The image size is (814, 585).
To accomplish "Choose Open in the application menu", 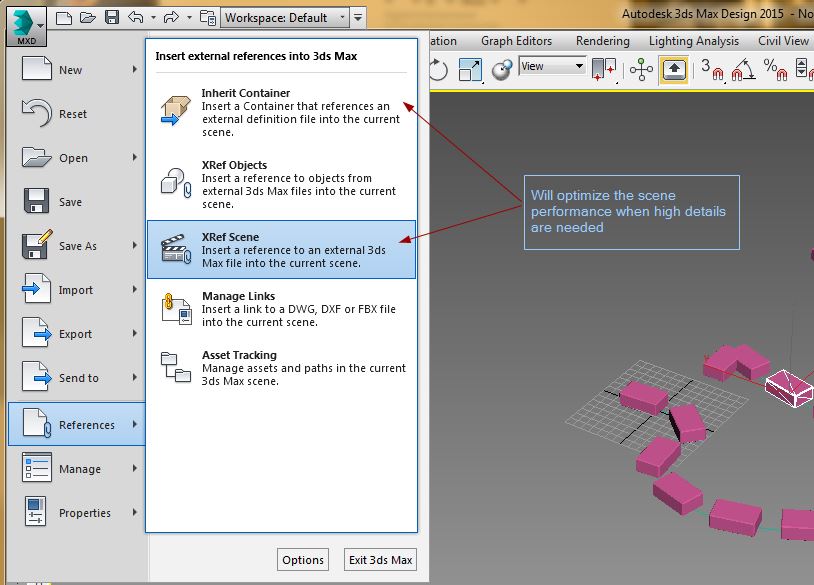I will 76,158.
